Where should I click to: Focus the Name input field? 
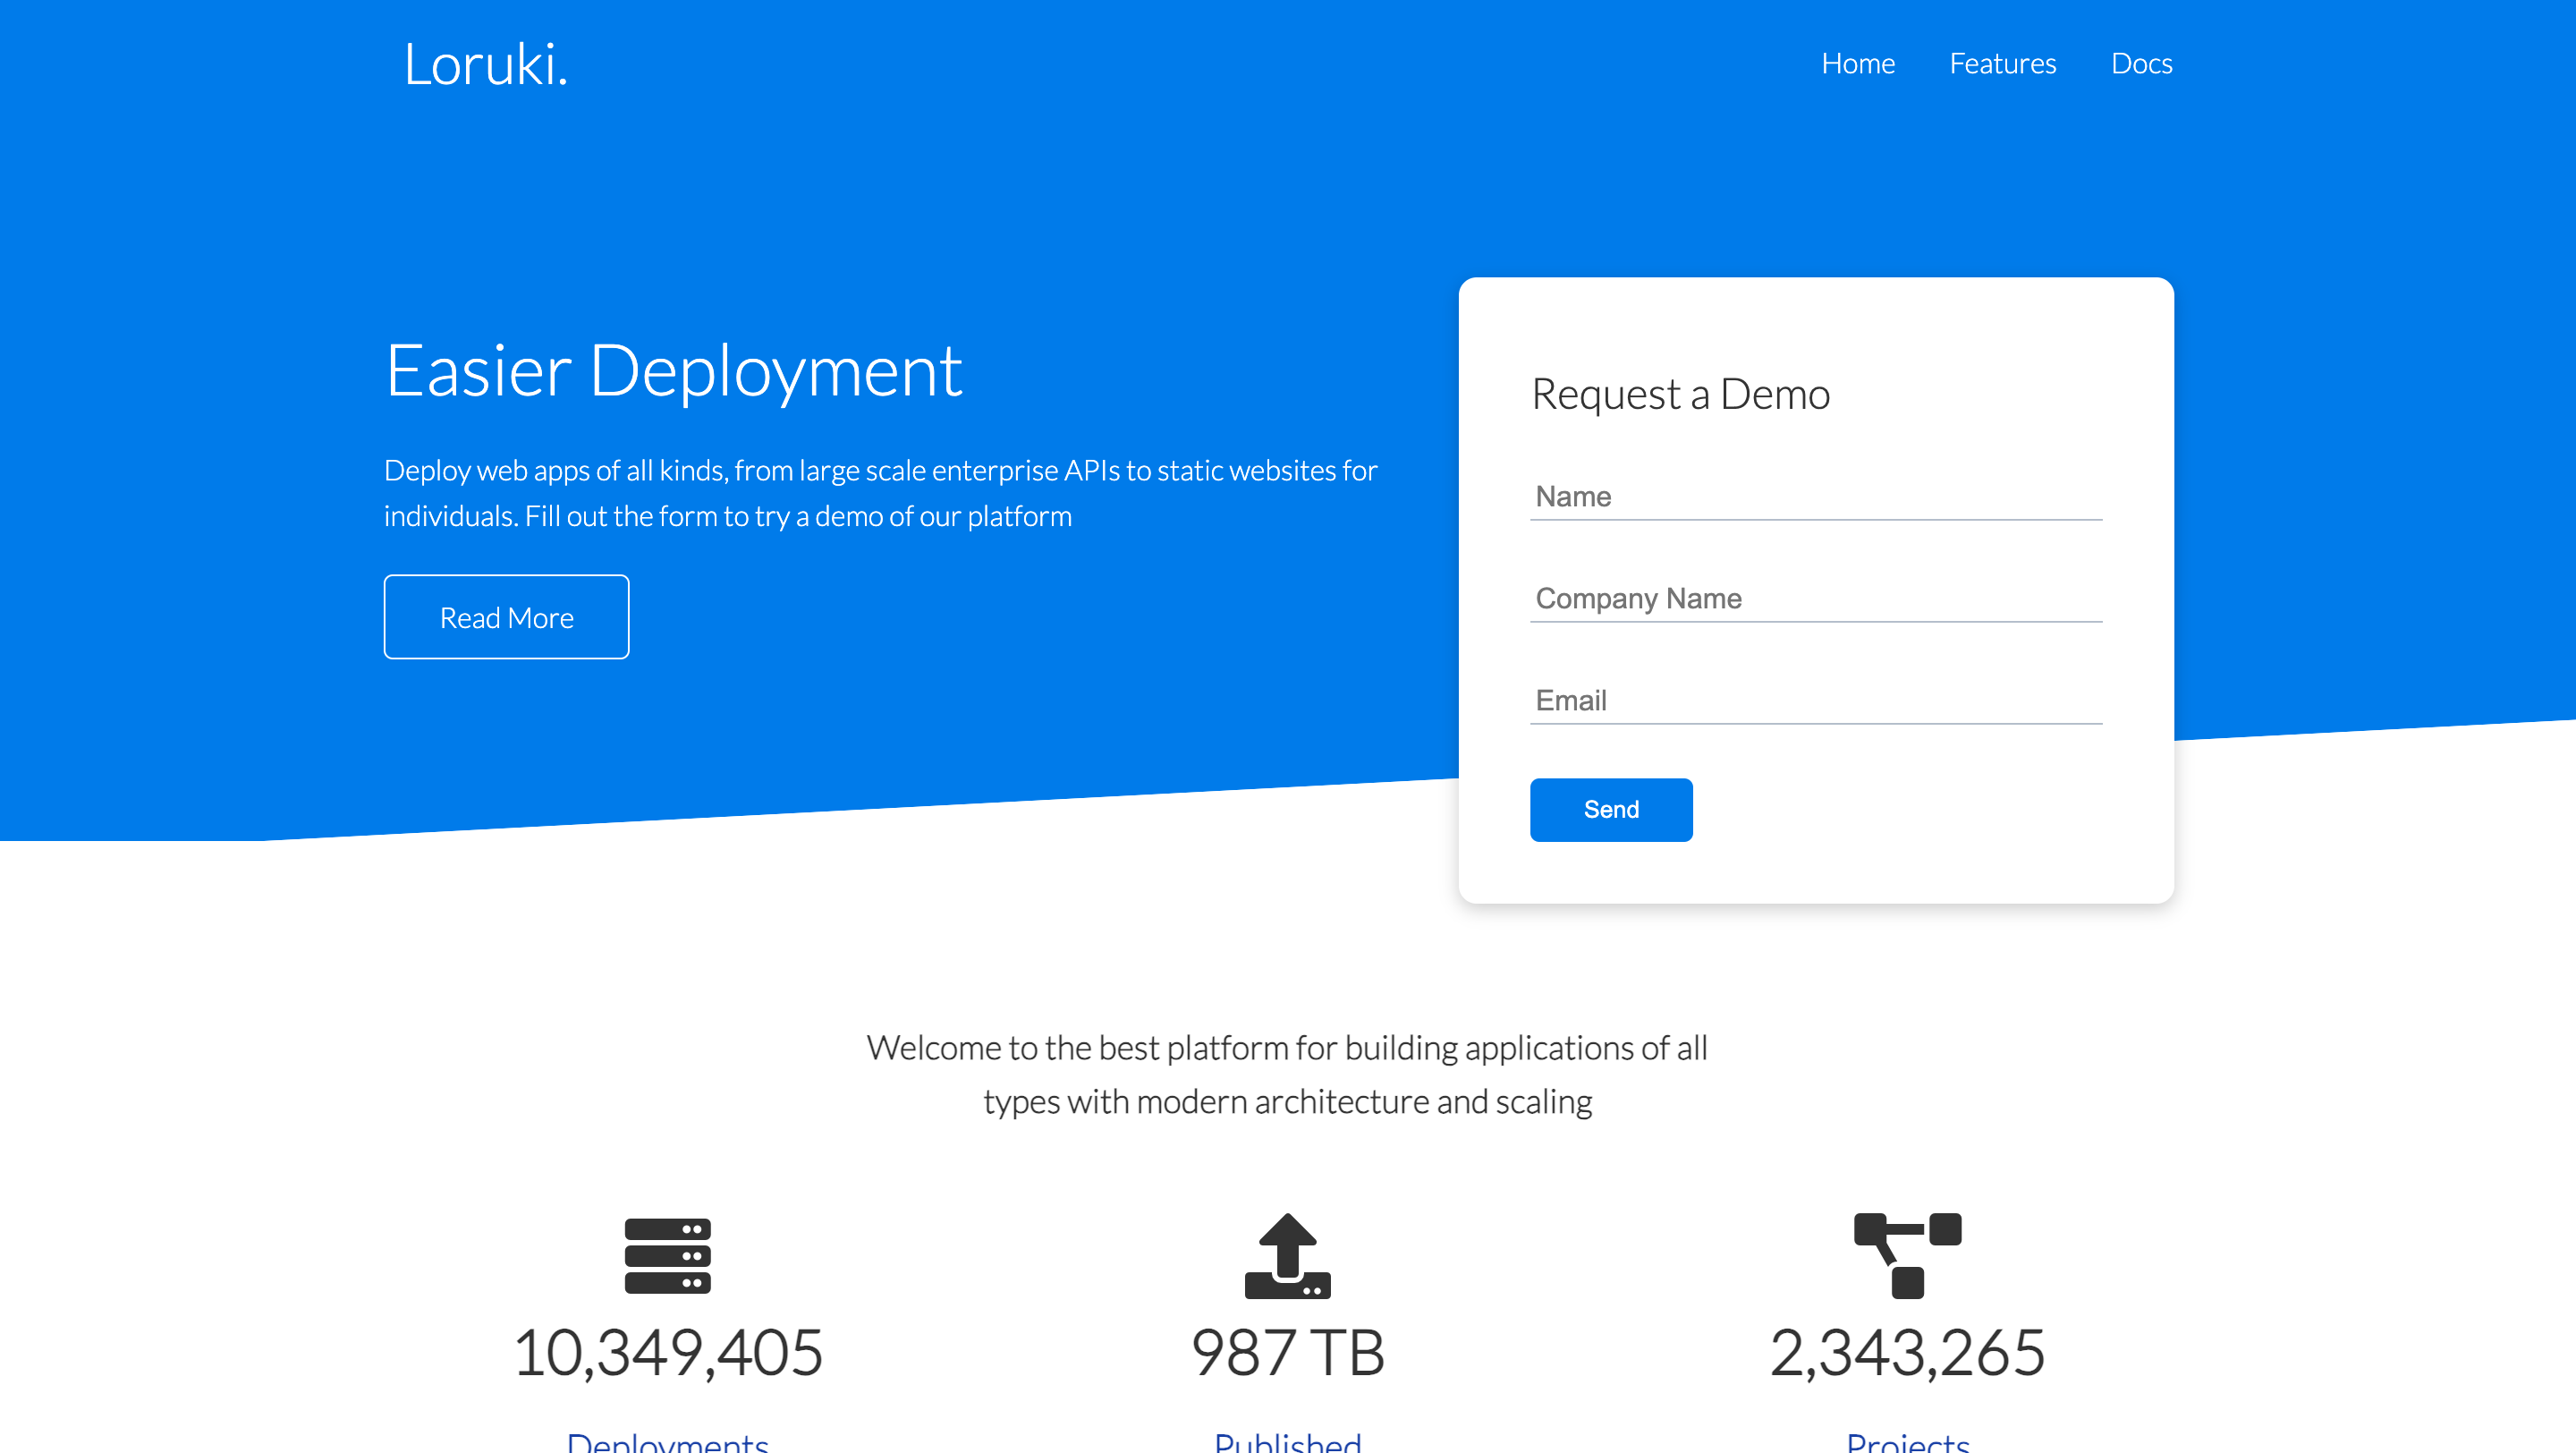(1815, 497)
